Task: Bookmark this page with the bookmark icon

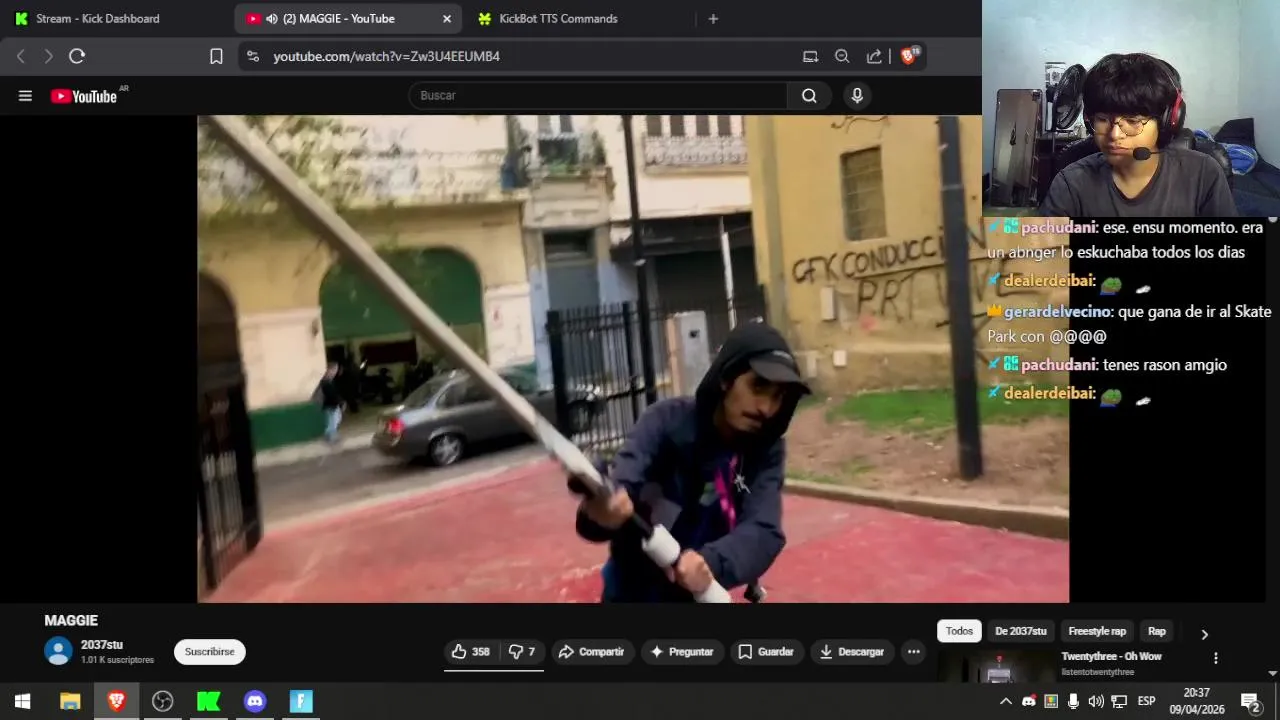Action: [x=216, y=56]
